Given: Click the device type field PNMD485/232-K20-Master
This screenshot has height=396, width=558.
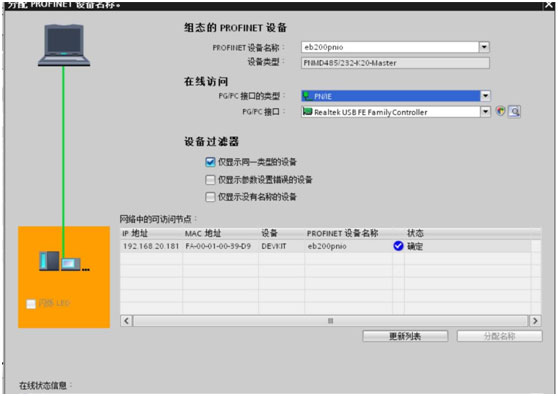Looking at the screenshot, I should [x=395, y=63].
